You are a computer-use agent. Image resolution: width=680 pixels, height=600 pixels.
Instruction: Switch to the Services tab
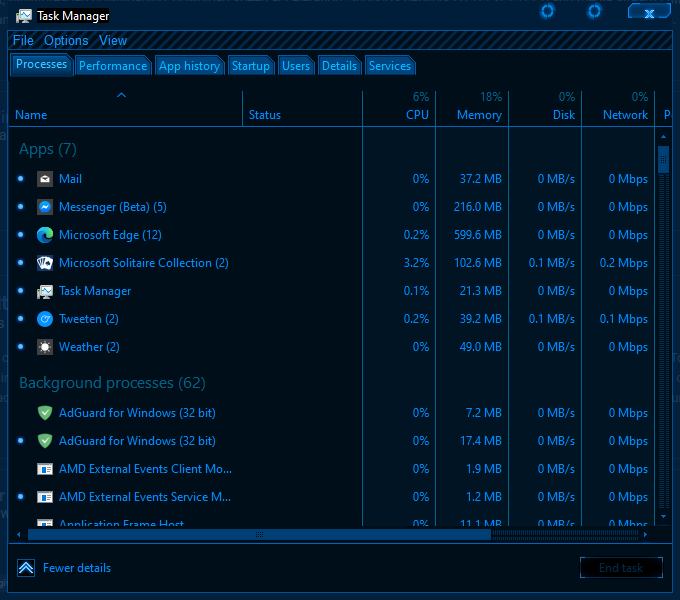pos(389,66)
